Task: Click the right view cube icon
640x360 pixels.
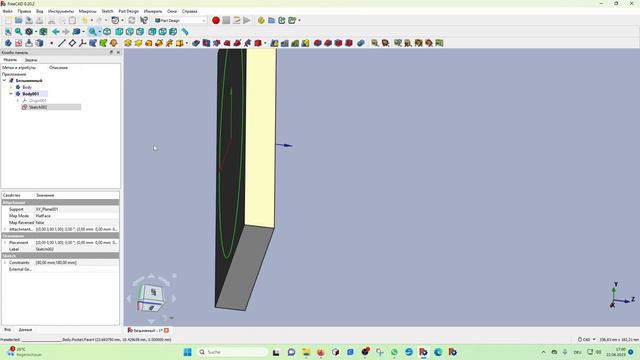Action: coord(140,31)
